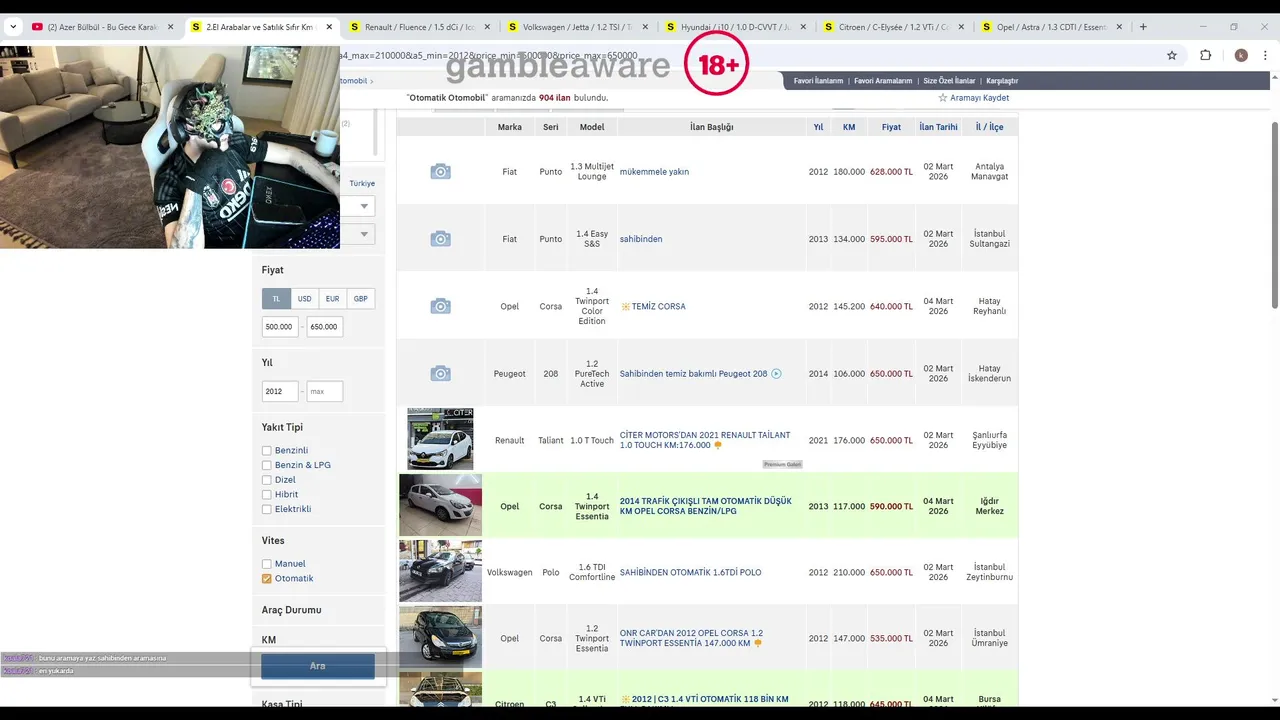Click the maximum price field showing 650.000
This screenshot has width=1280, height=720.
(324, 327)
